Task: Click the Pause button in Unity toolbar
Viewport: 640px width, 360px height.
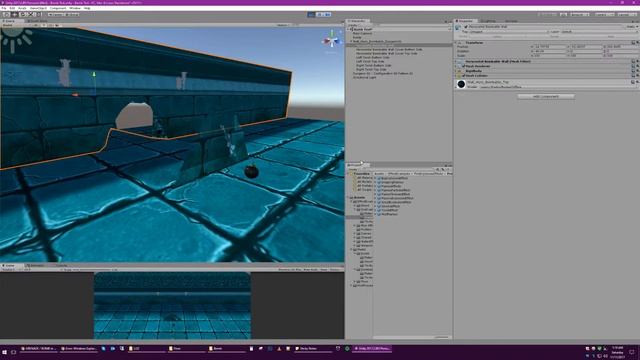Action: pos(319,14)
